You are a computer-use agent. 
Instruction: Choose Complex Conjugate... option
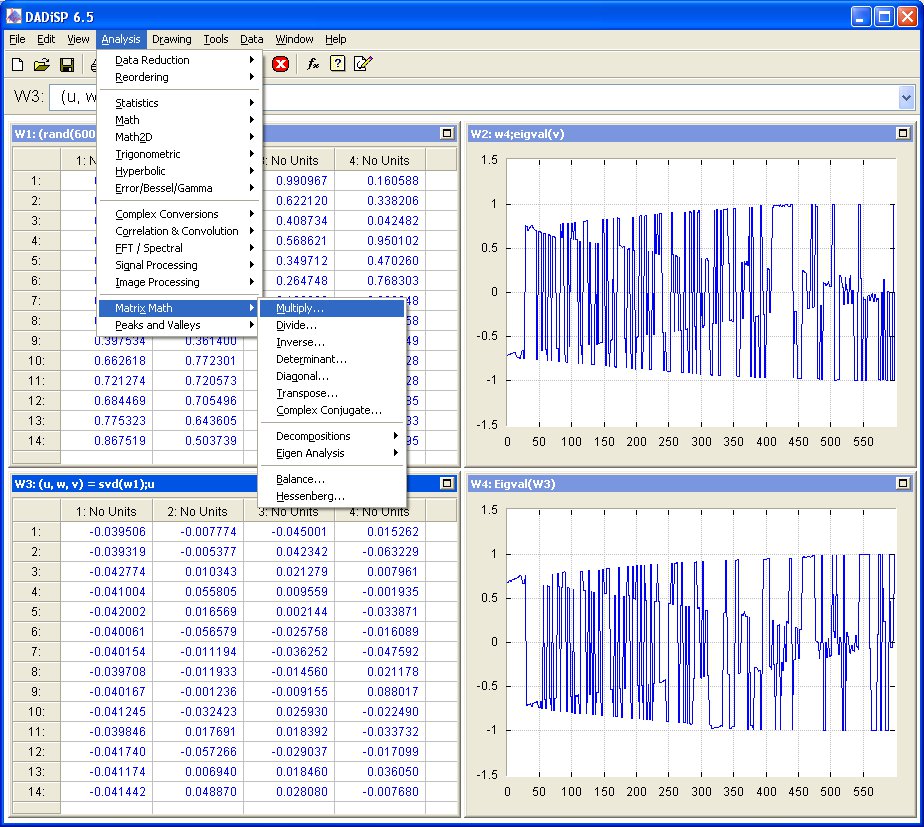pos(332,411)
